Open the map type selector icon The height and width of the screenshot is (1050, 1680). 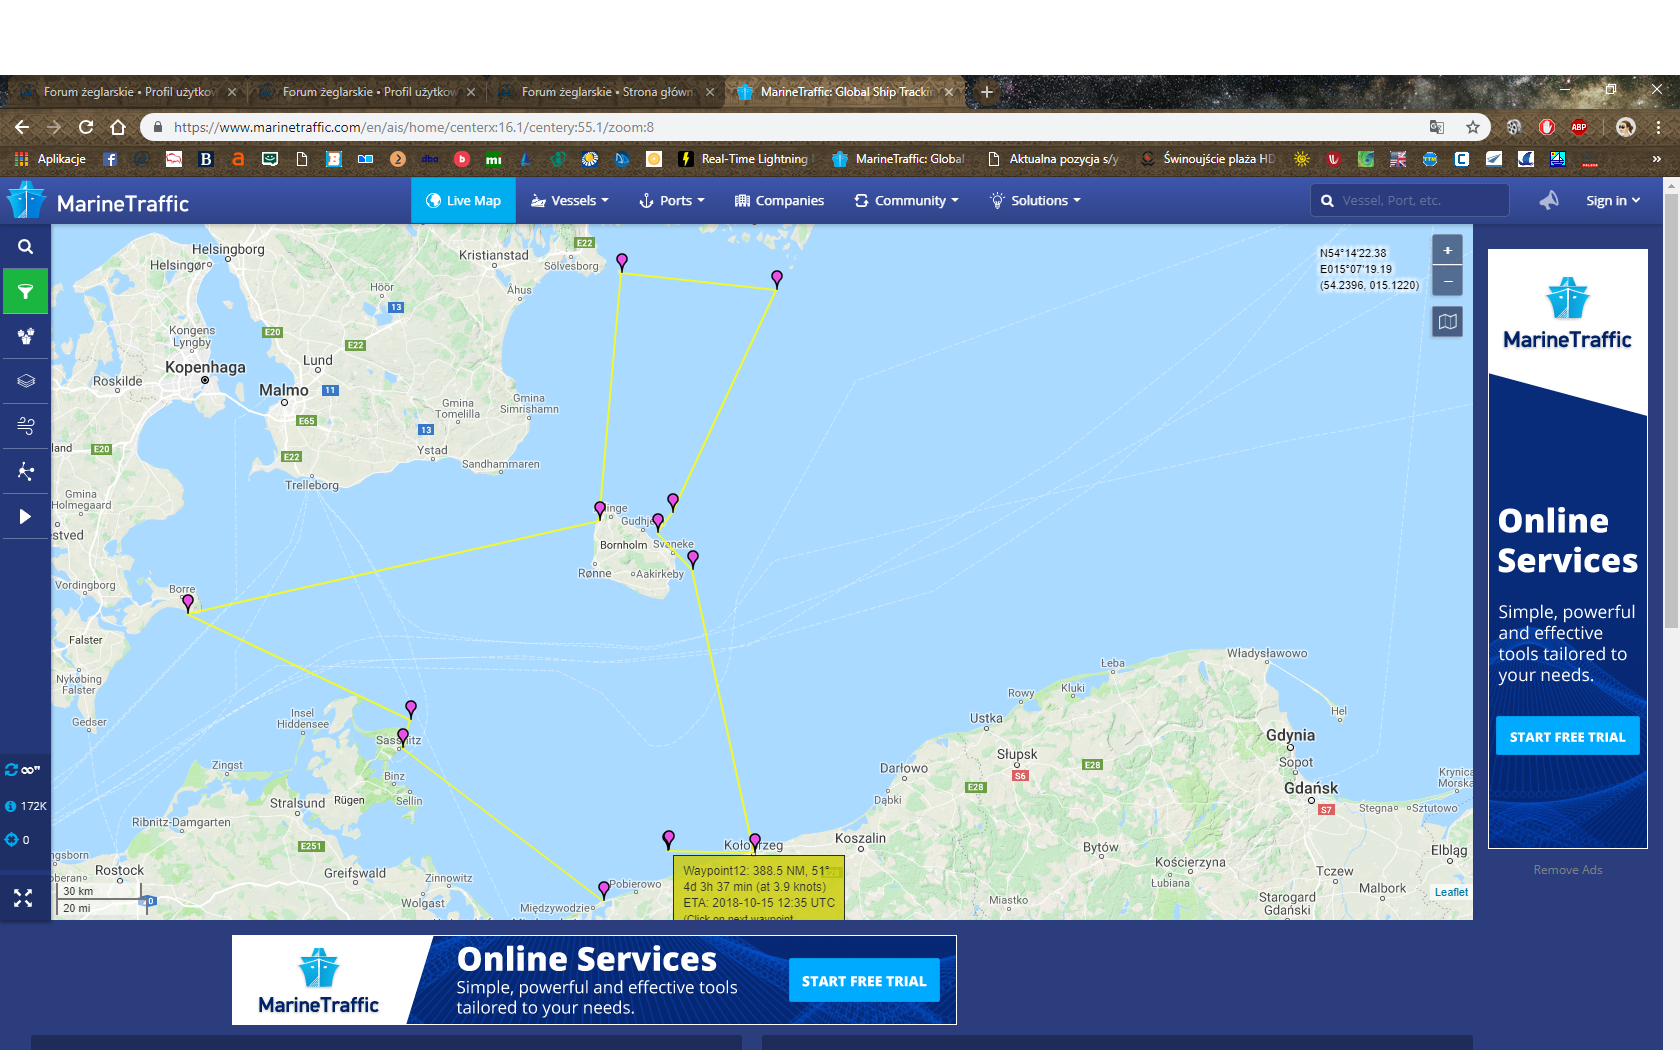(x=1447, y=322)
